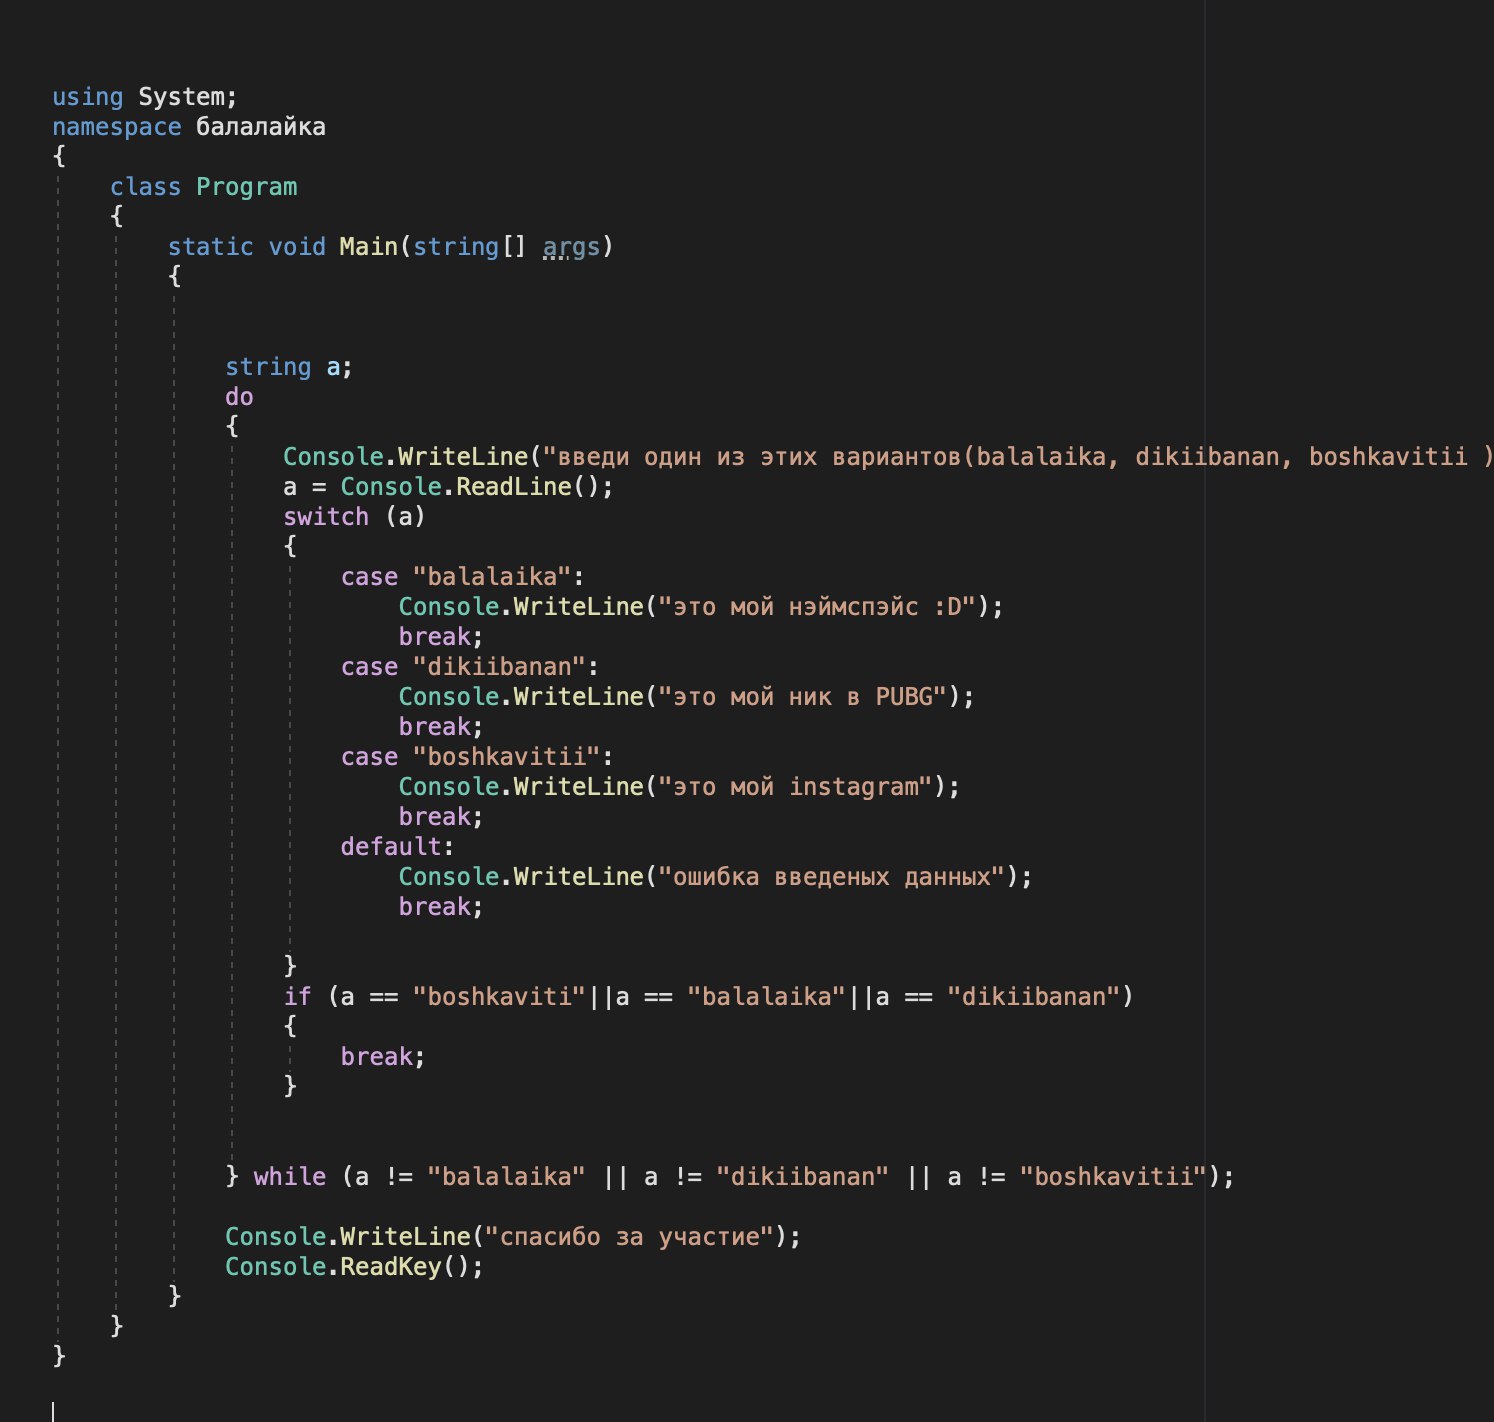
Task: Click the case "balalaika" string label
Action: [x=491, y=577]
